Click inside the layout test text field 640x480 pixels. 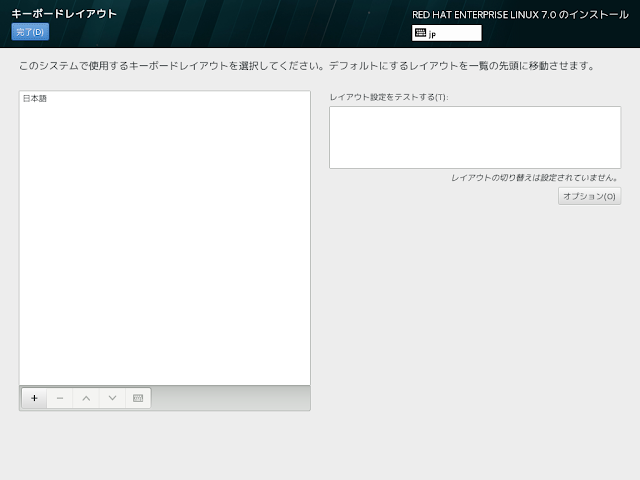475,138
